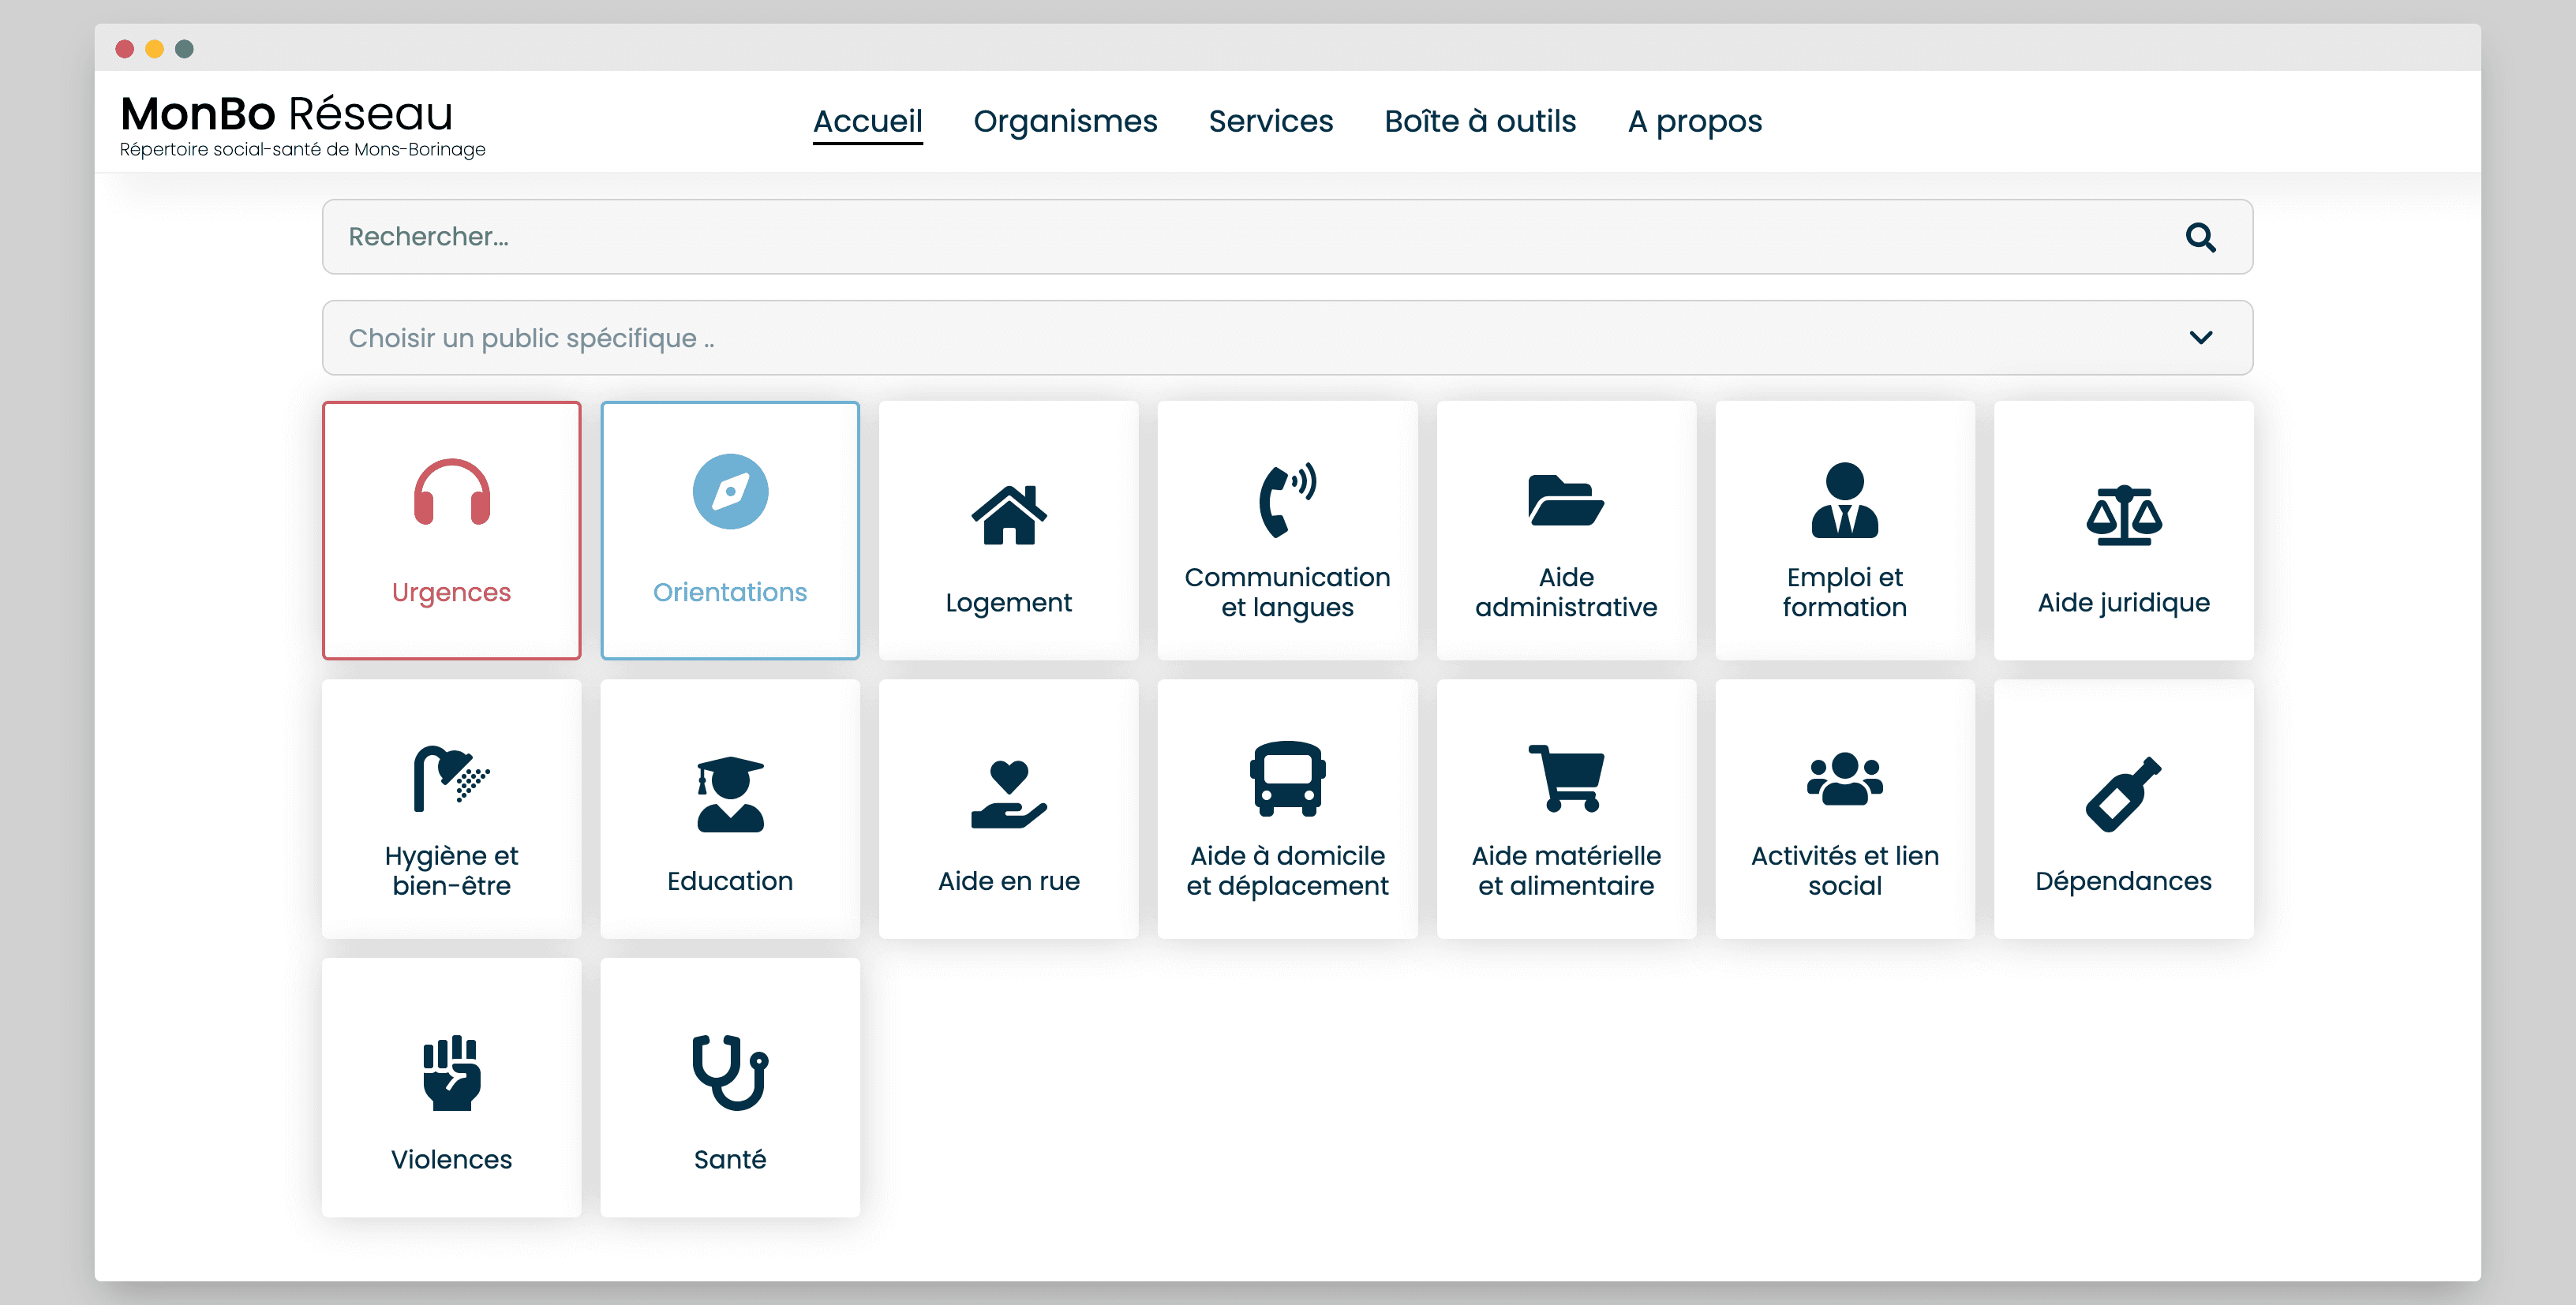Click the Urgences headphones icon
2576x1305 pixels.
(x=452, y=492)
